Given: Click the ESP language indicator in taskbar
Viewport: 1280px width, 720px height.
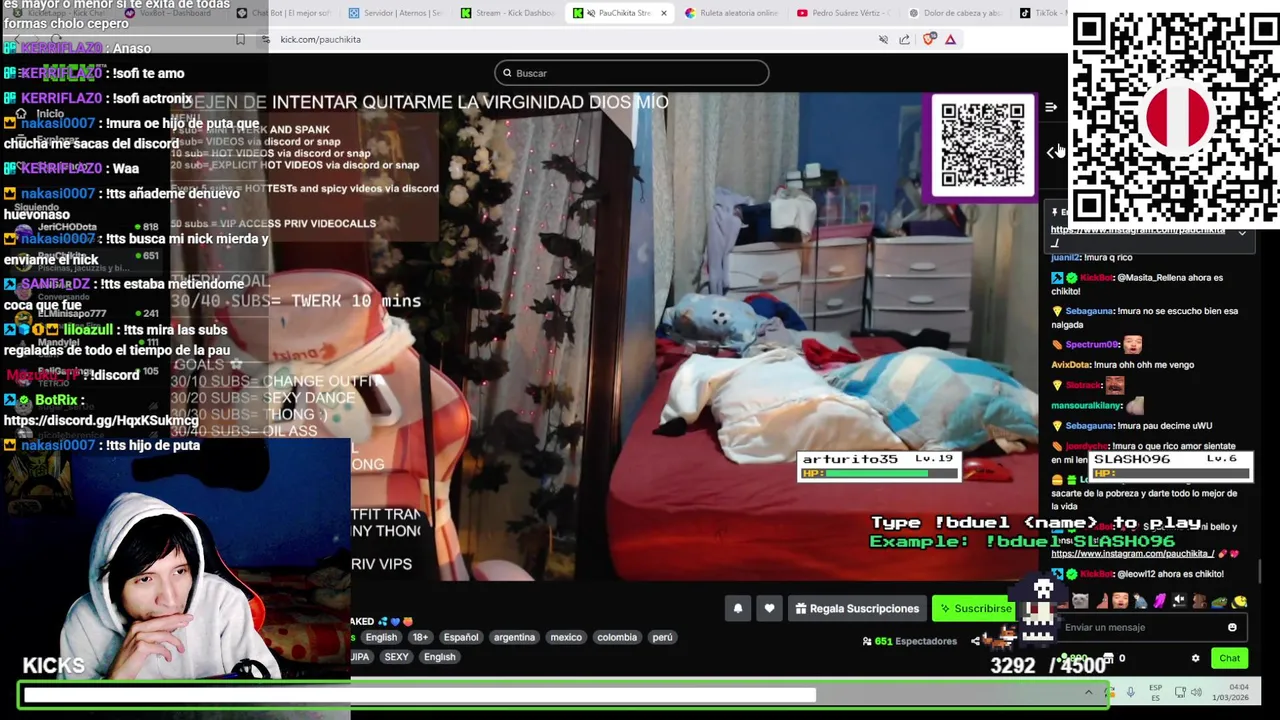Looking at the screenshot, I should click(1156, 692).
